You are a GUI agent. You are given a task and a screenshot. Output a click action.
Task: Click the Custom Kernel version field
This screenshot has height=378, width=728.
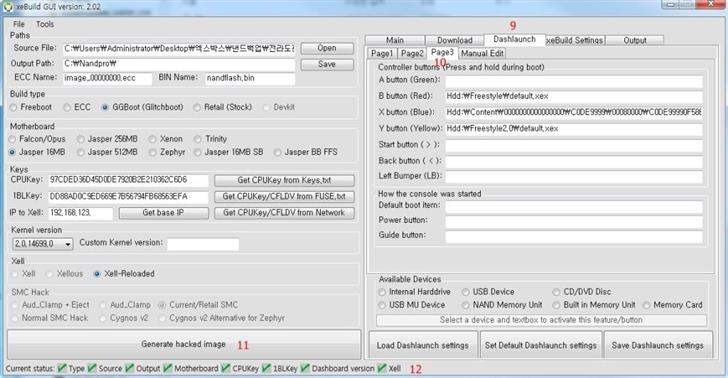[x=203, y=244]
